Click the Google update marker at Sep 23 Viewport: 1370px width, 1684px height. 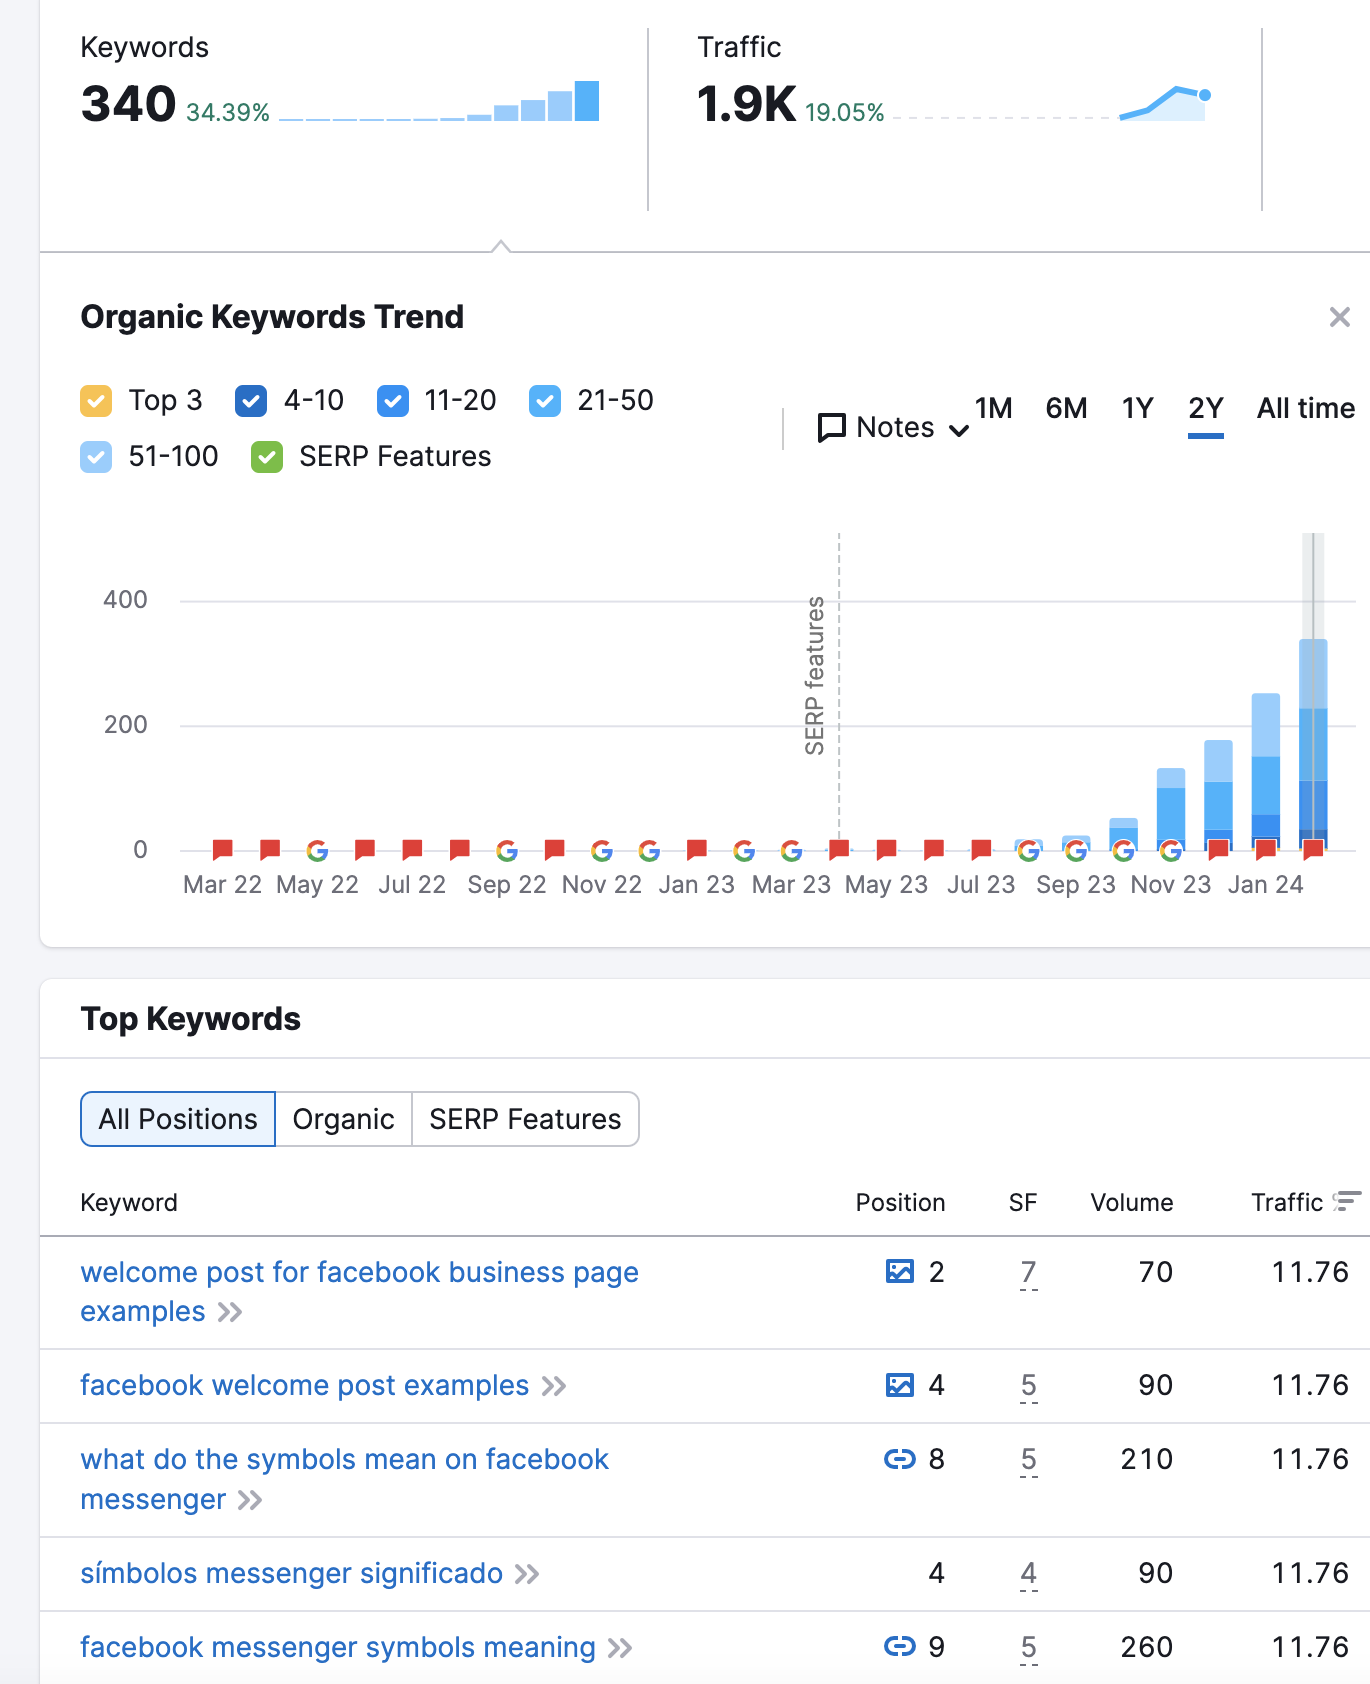click(1076, 851)
